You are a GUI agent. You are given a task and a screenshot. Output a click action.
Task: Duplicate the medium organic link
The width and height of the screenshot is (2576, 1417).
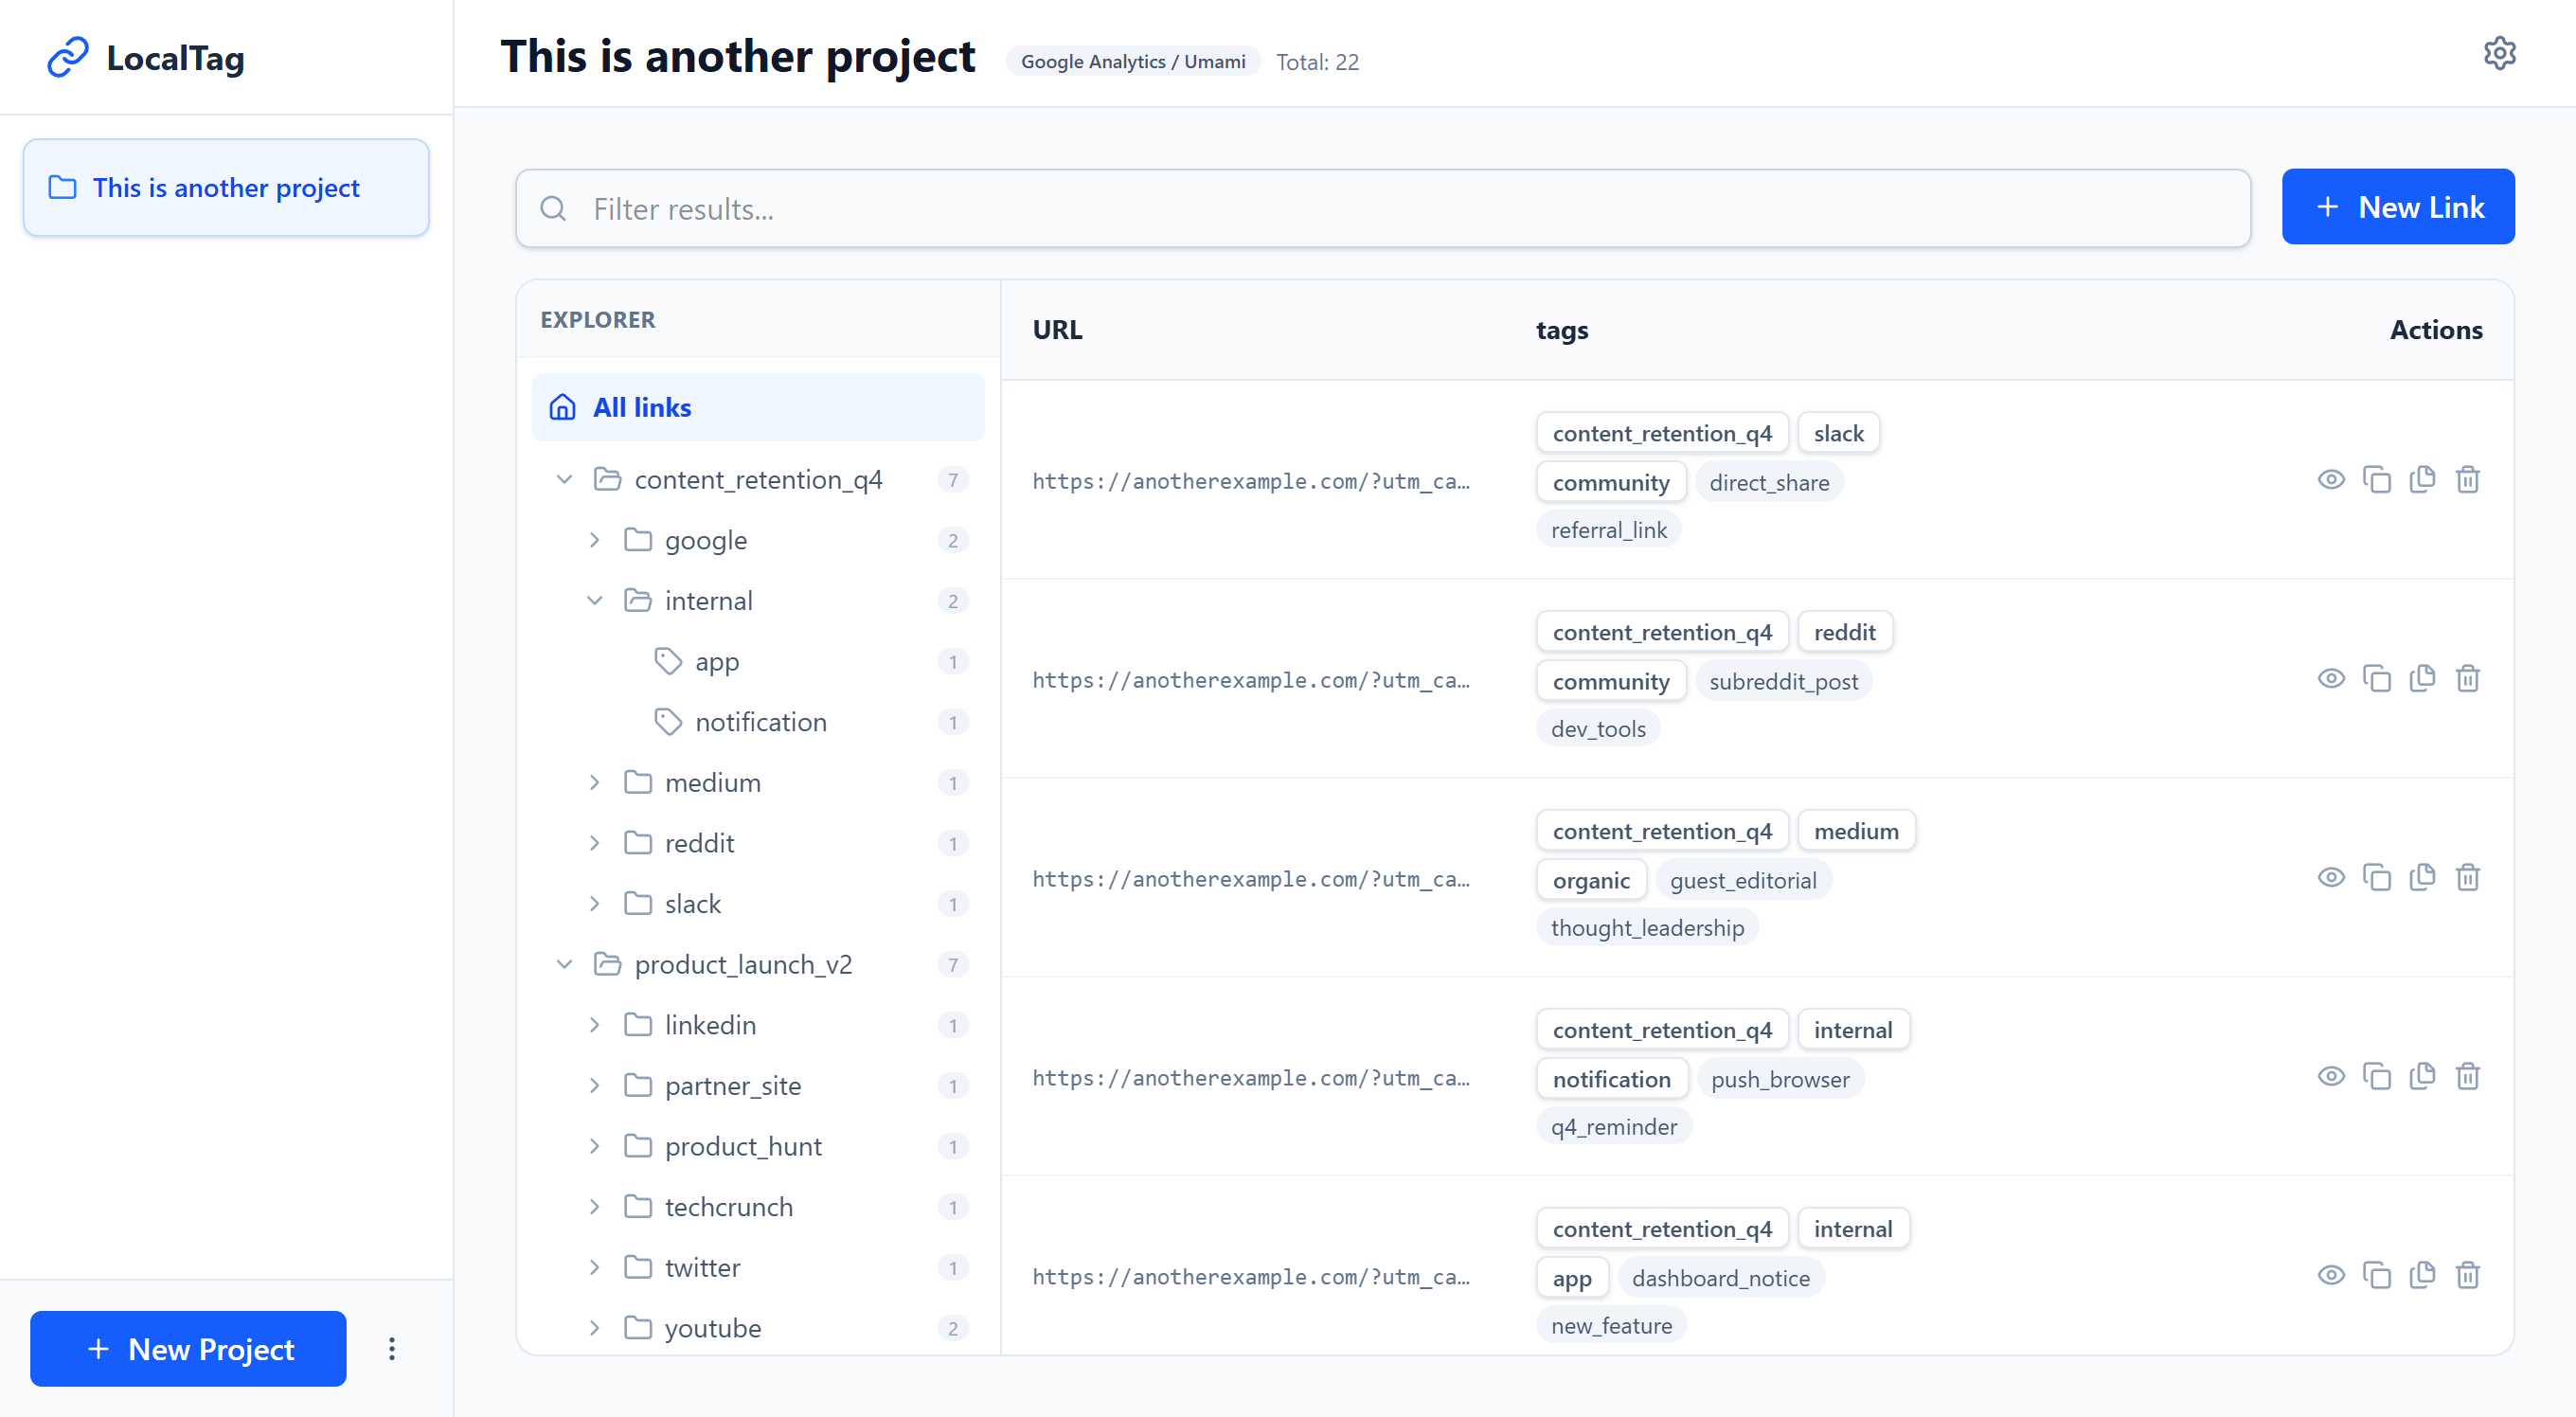(x=2422, y=877)
